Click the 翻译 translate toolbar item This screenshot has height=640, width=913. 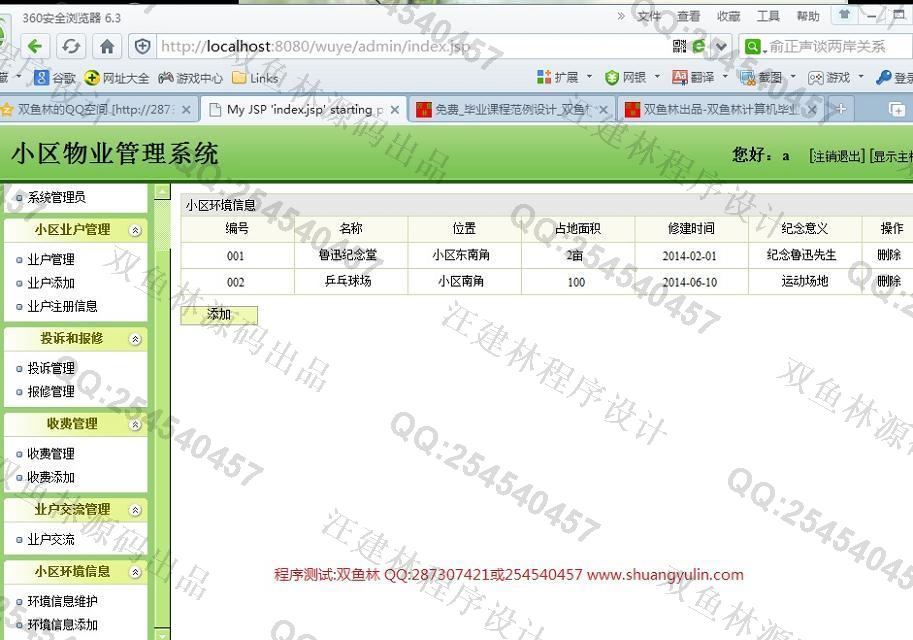(693, 77)
